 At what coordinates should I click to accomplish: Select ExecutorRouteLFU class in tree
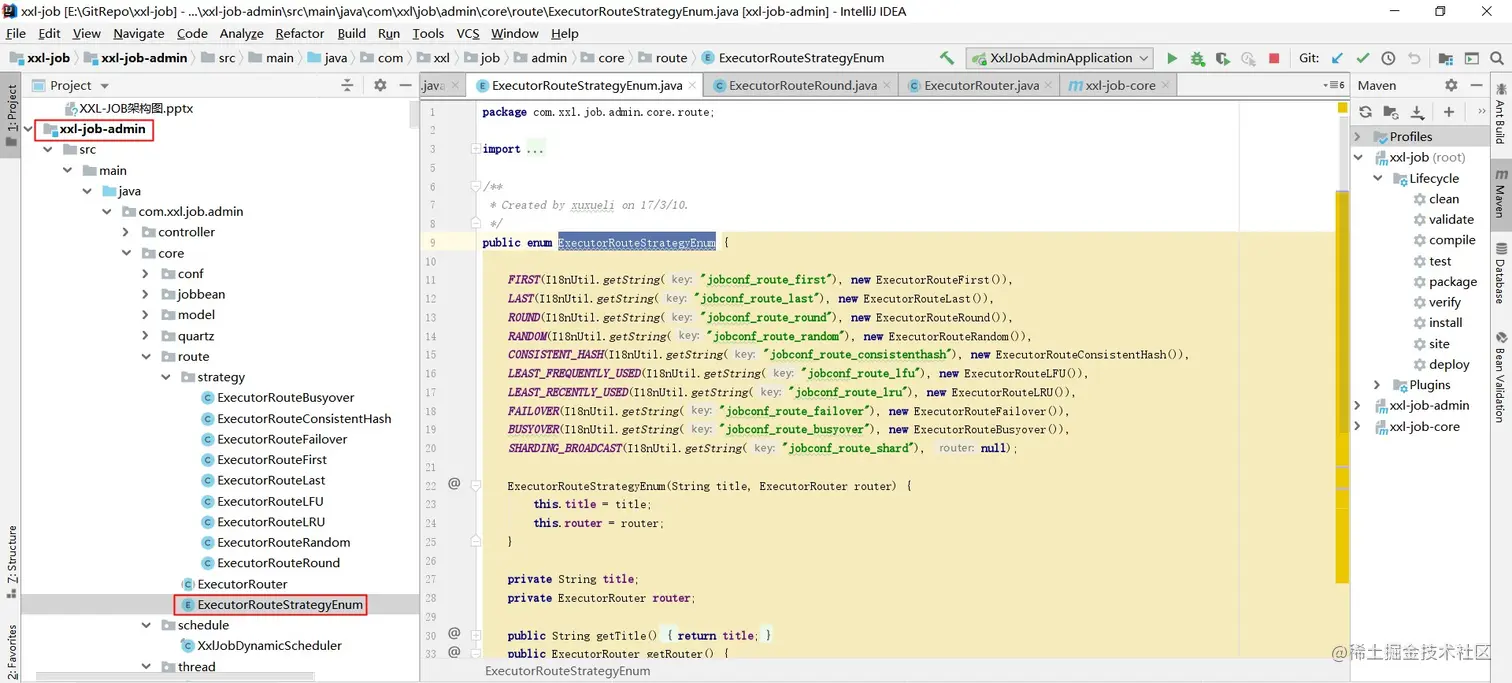270,501
